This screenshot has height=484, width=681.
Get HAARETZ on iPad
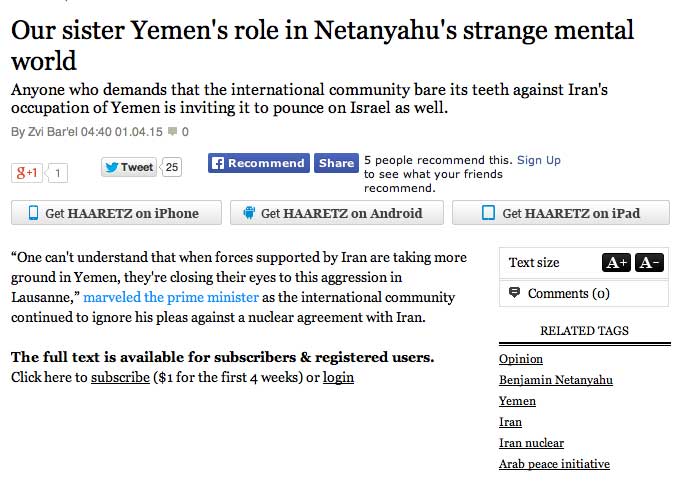pos(560,213)
